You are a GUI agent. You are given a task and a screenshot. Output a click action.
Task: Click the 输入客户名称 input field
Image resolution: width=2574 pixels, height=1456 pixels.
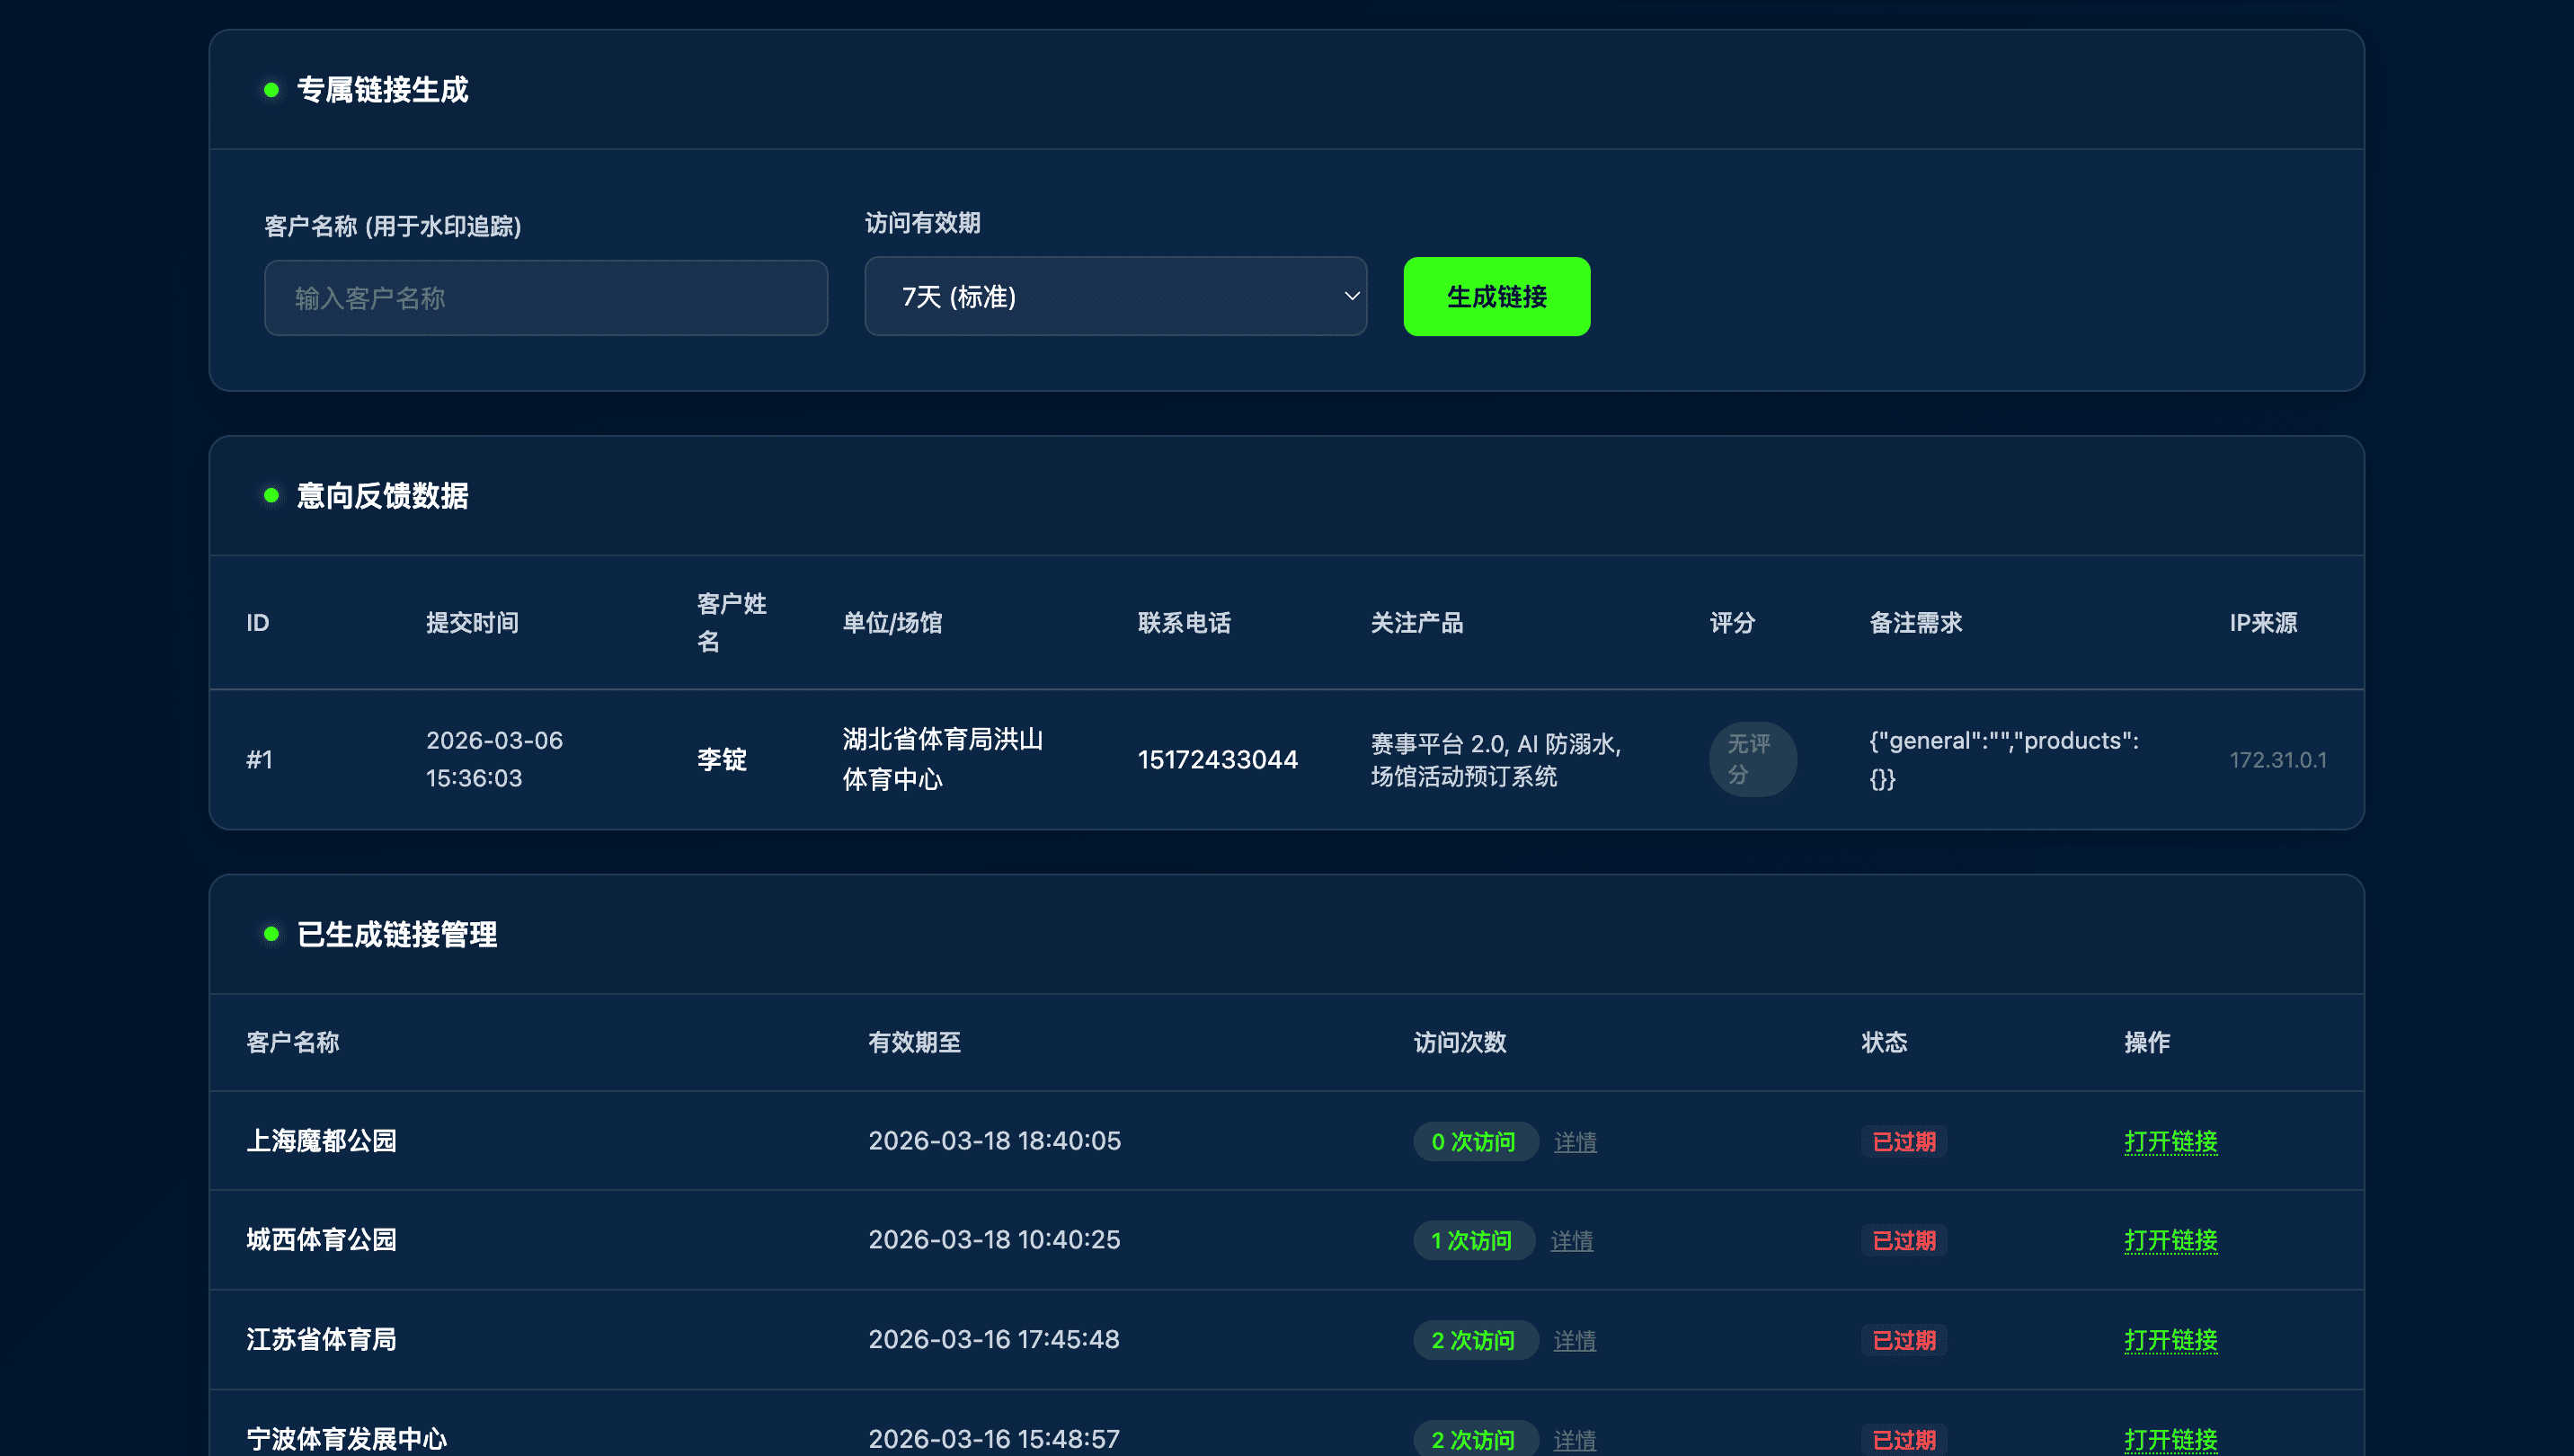545,297
